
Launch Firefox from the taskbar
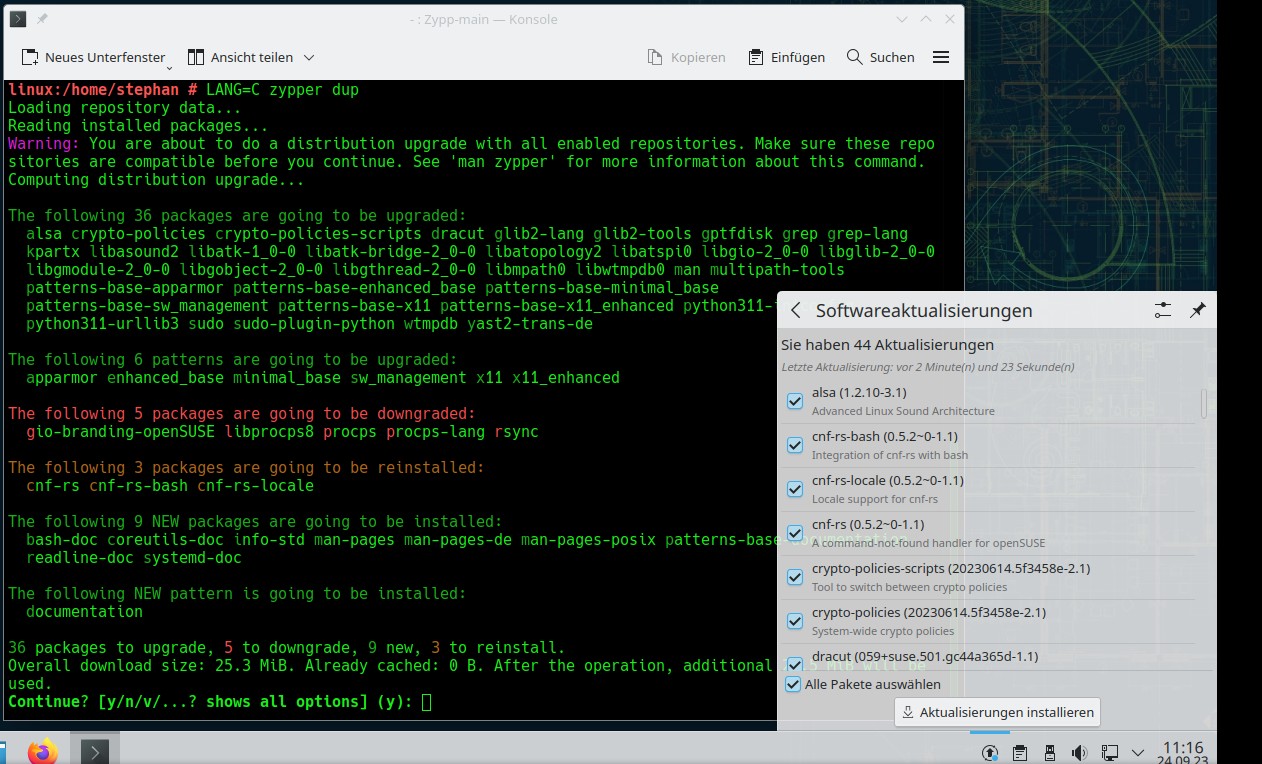(43, 751)
